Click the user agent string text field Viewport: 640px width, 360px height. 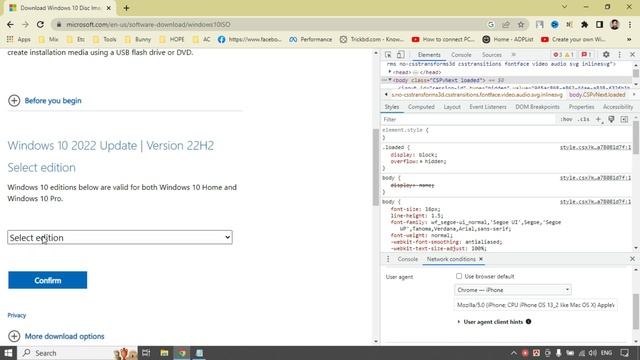(536, 305)
